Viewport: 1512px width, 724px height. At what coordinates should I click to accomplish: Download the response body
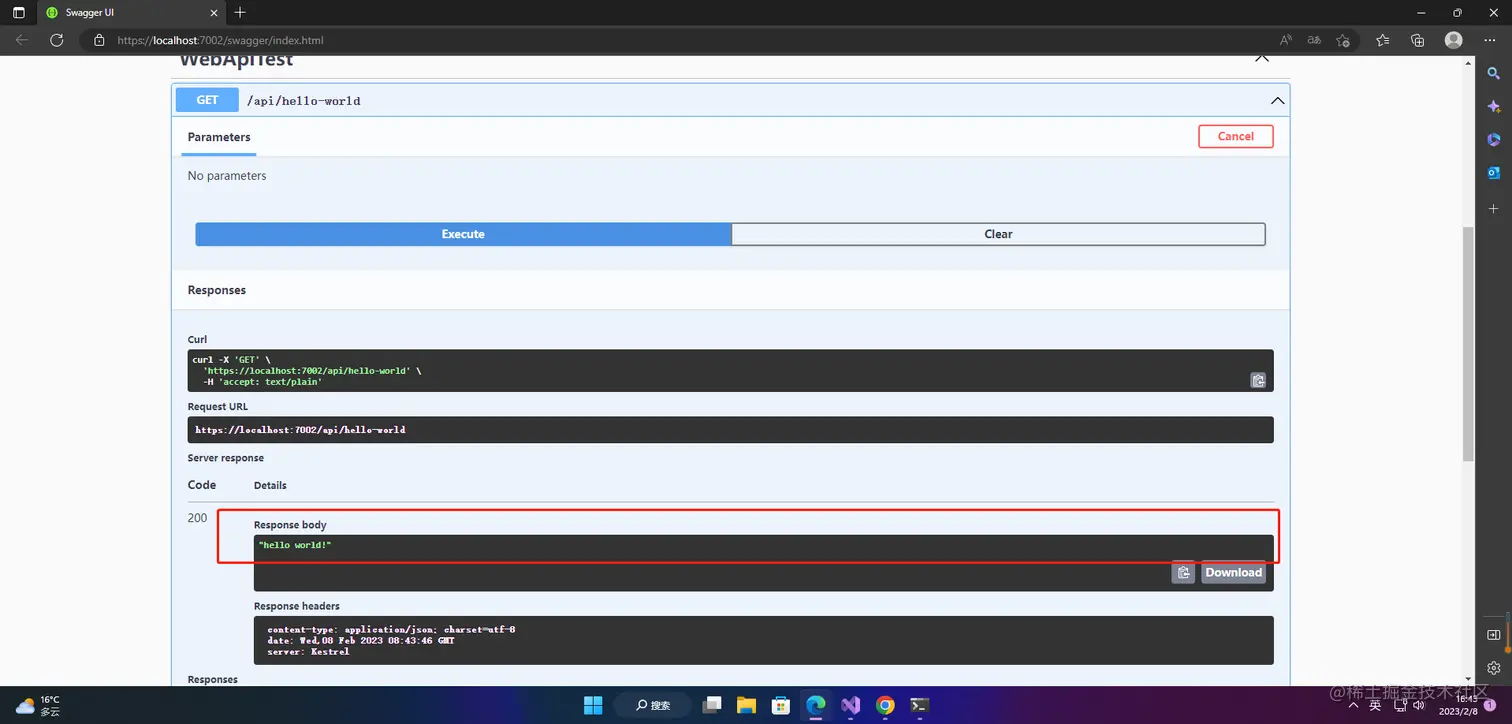click(1233, 573)
